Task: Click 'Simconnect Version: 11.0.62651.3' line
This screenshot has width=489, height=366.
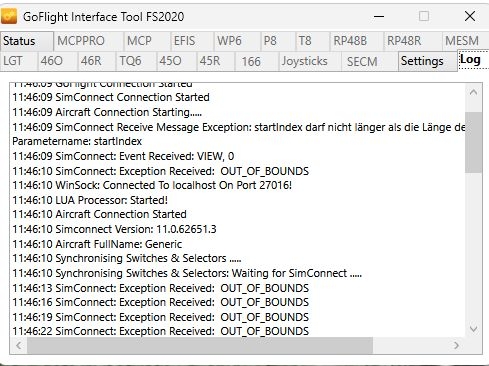Action: pos(114,229)
